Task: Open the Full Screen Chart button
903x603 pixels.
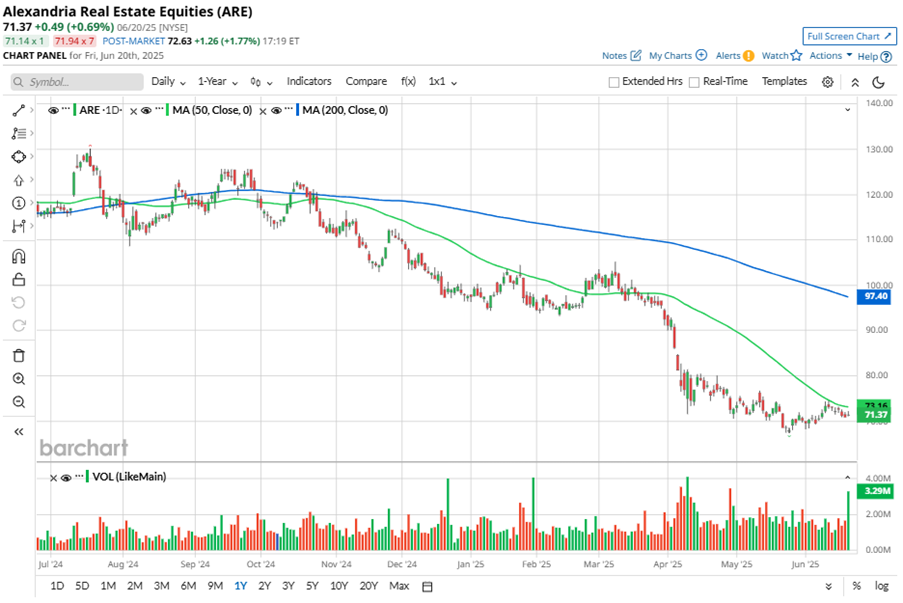Action: (849, 36)
